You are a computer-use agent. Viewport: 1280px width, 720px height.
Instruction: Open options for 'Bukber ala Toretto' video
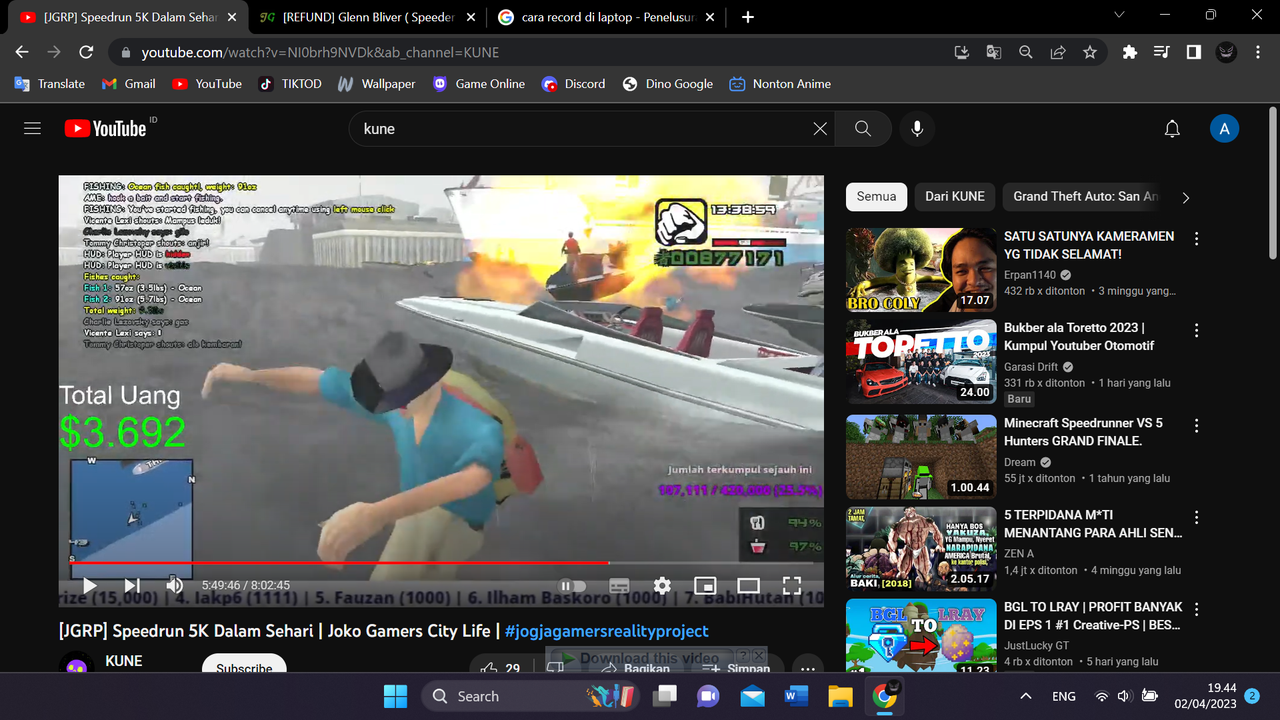(x=1197, y=331)
